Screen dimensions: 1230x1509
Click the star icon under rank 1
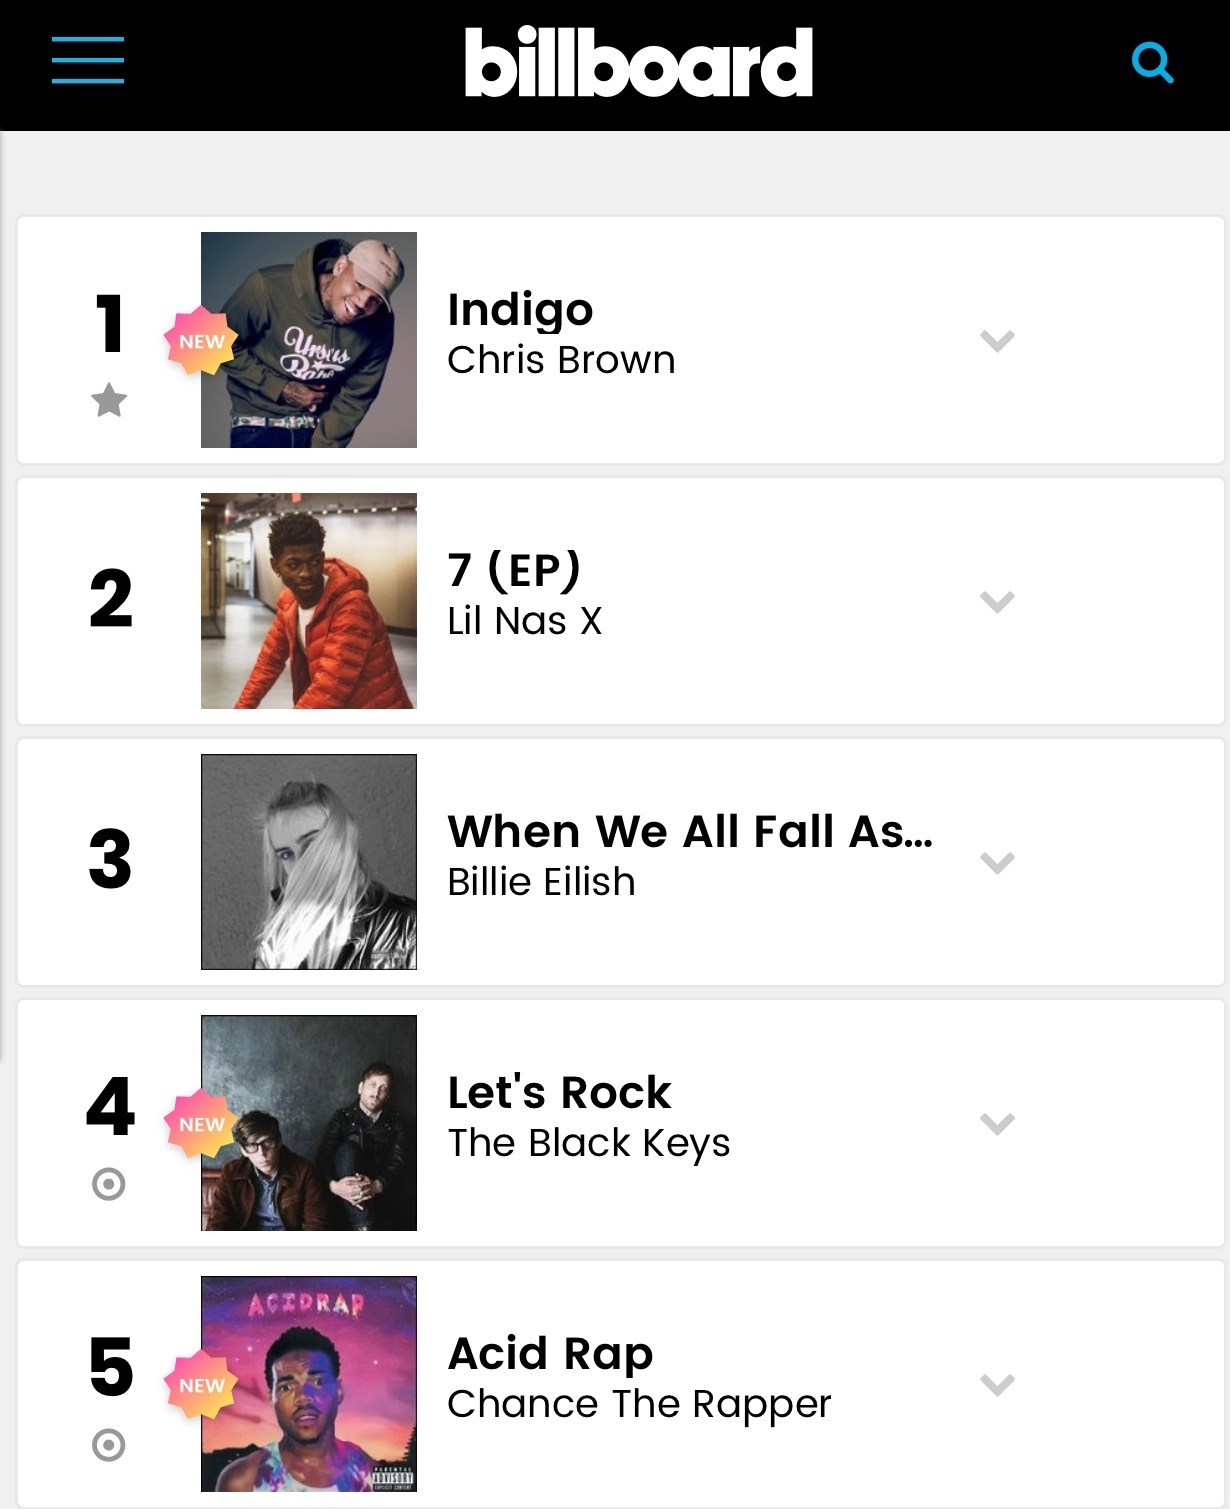click(x=109, y=401)
